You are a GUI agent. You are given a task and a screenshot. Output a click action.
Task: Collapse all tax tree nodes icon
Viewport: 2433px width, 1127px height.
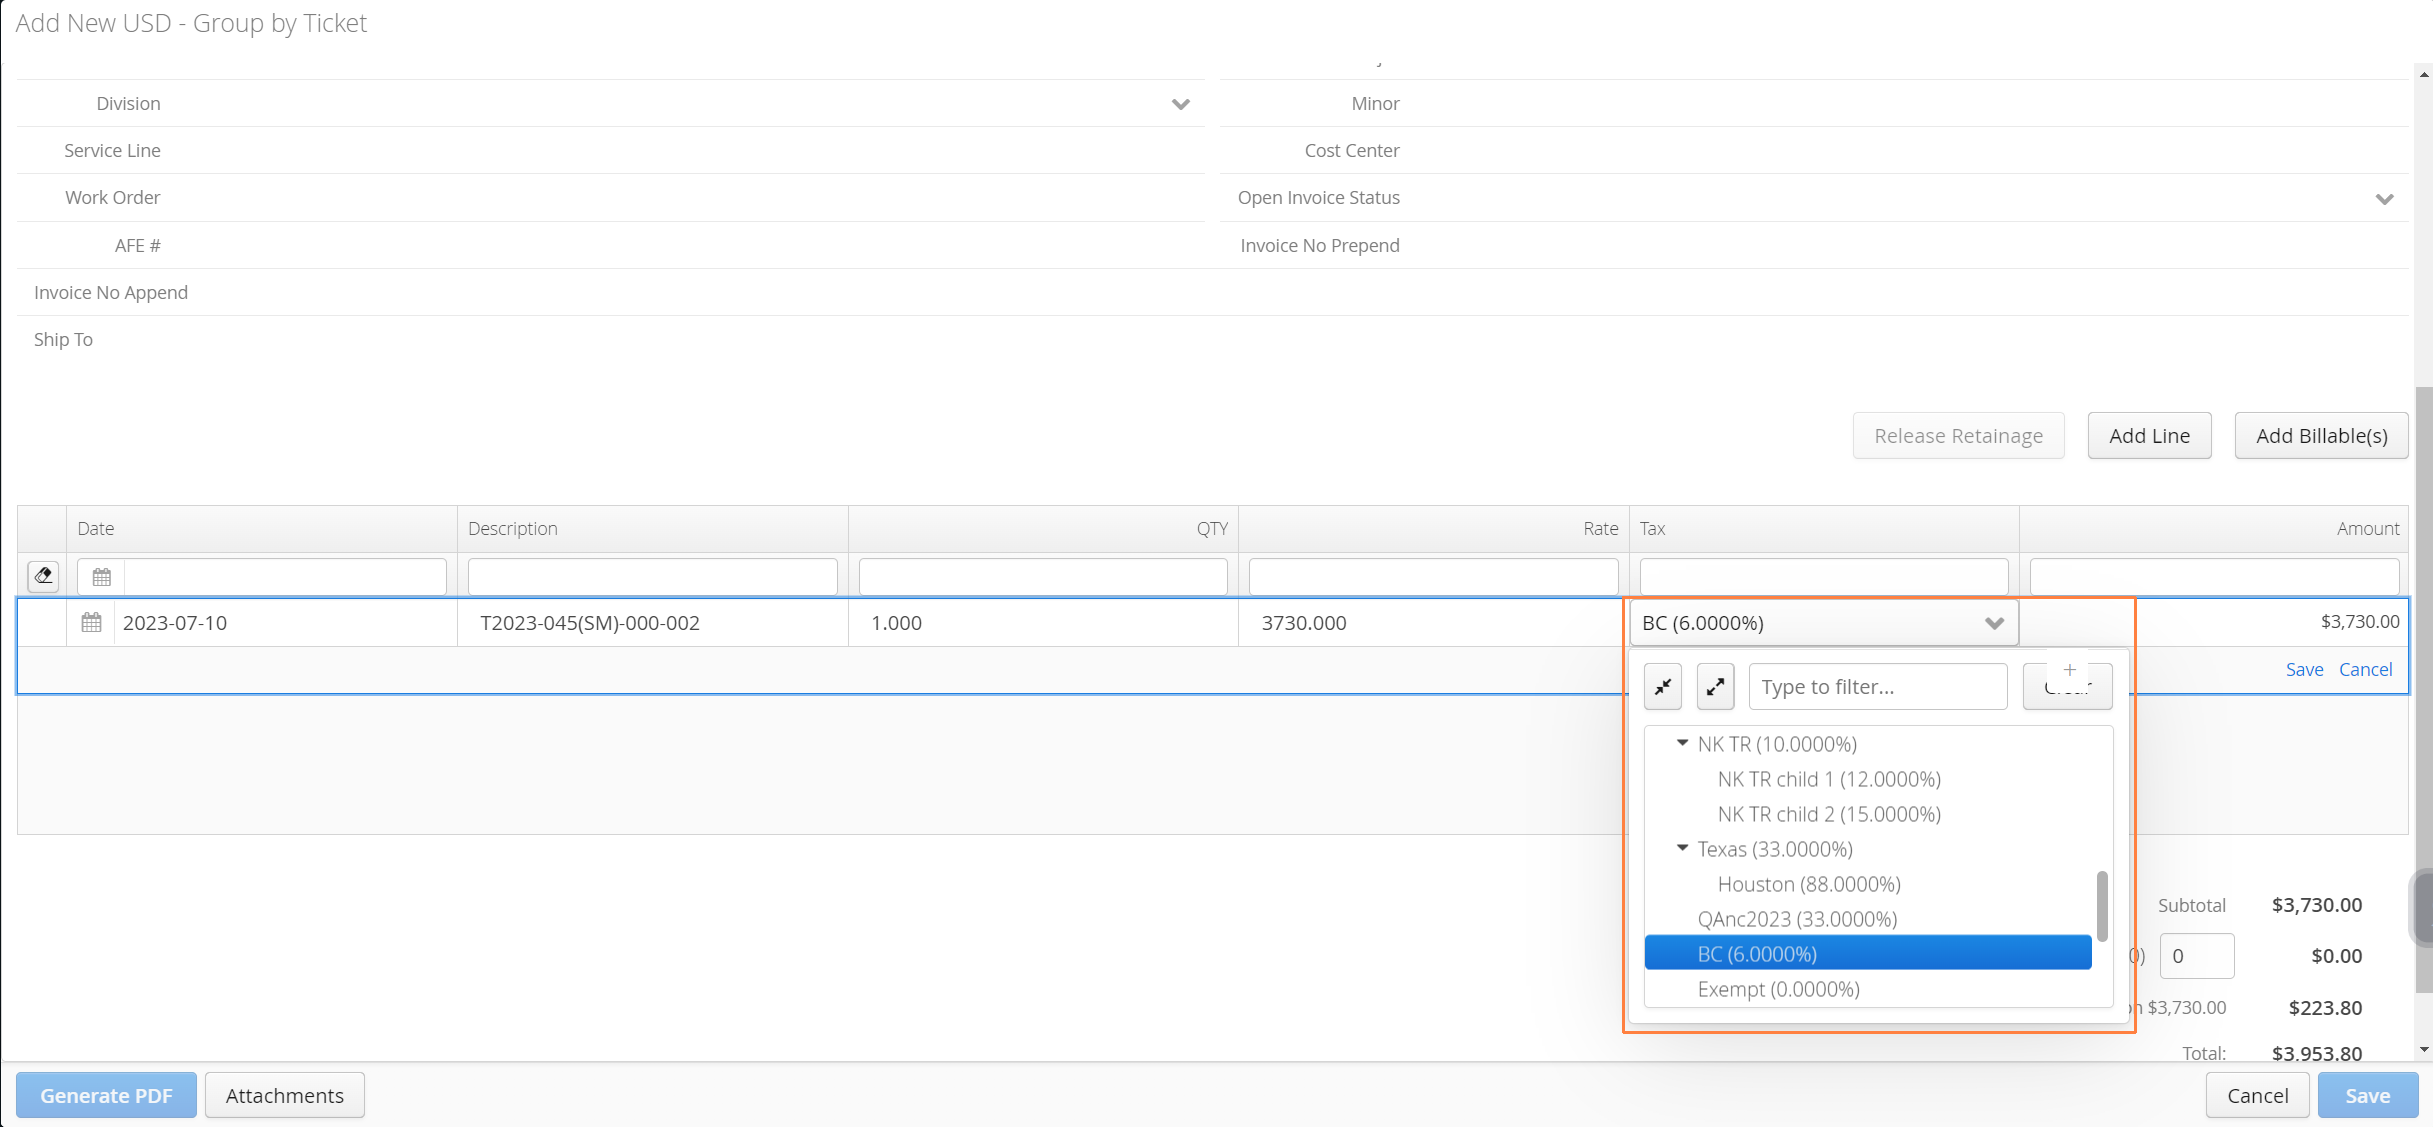coord(1663,687)
